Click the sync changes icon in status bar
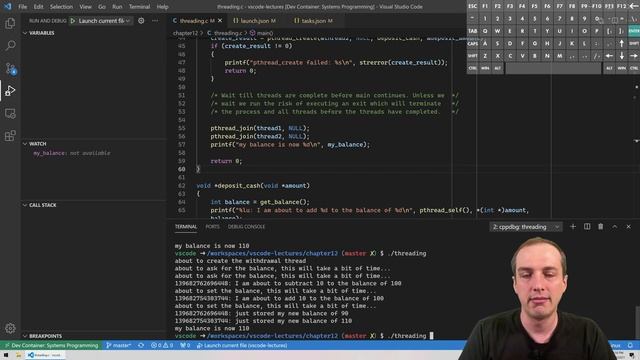Screen dimensions: 640x360 [x=141, y=345]
